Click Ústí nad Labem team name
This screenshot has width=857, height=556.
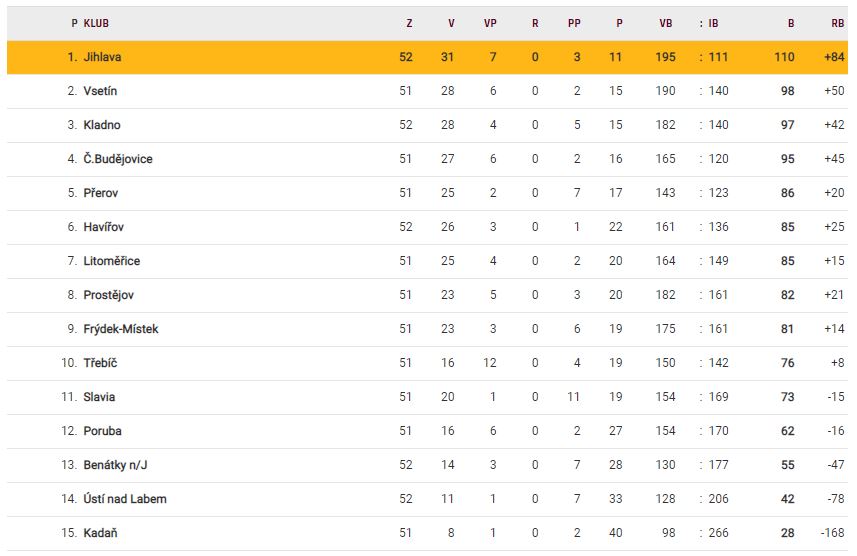125,499
